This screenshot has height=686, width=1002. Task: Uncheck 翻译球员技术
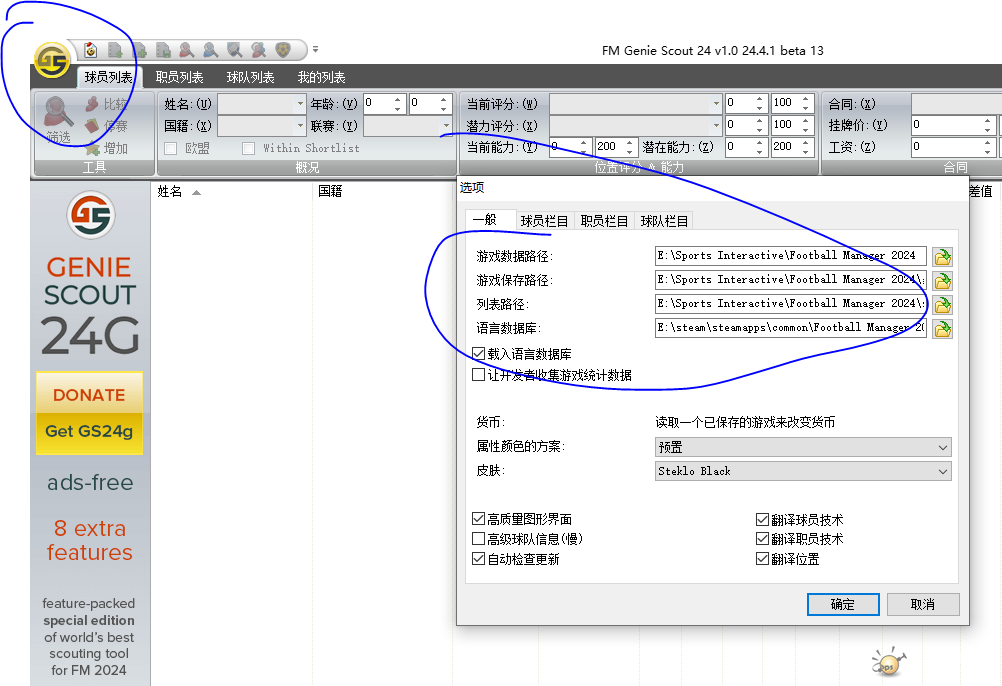coord(762,519)
